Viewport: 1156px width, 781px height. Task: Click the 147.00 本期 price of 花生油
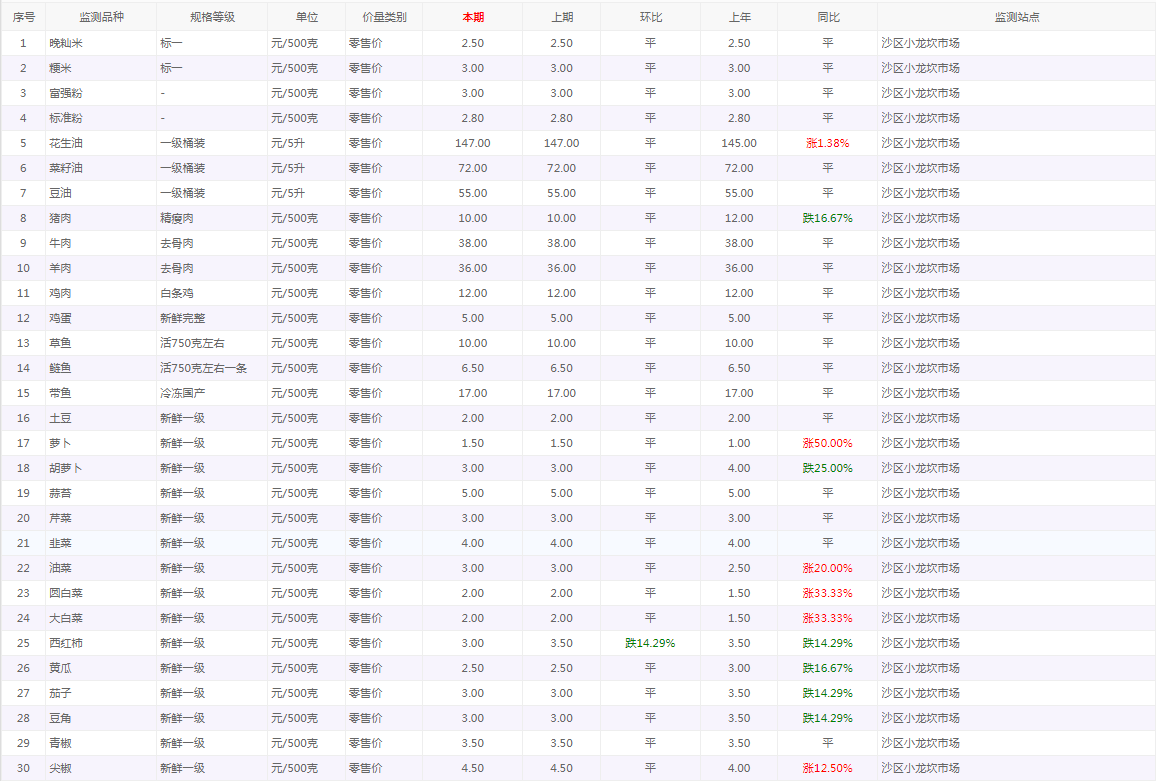click(473, 144)
